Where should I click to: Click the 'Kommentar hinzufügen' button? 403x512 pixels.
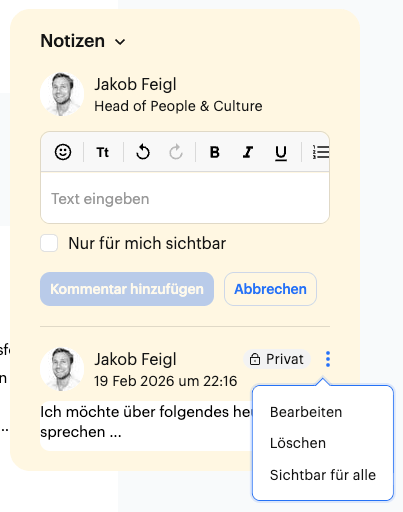[x=127, y=289]
